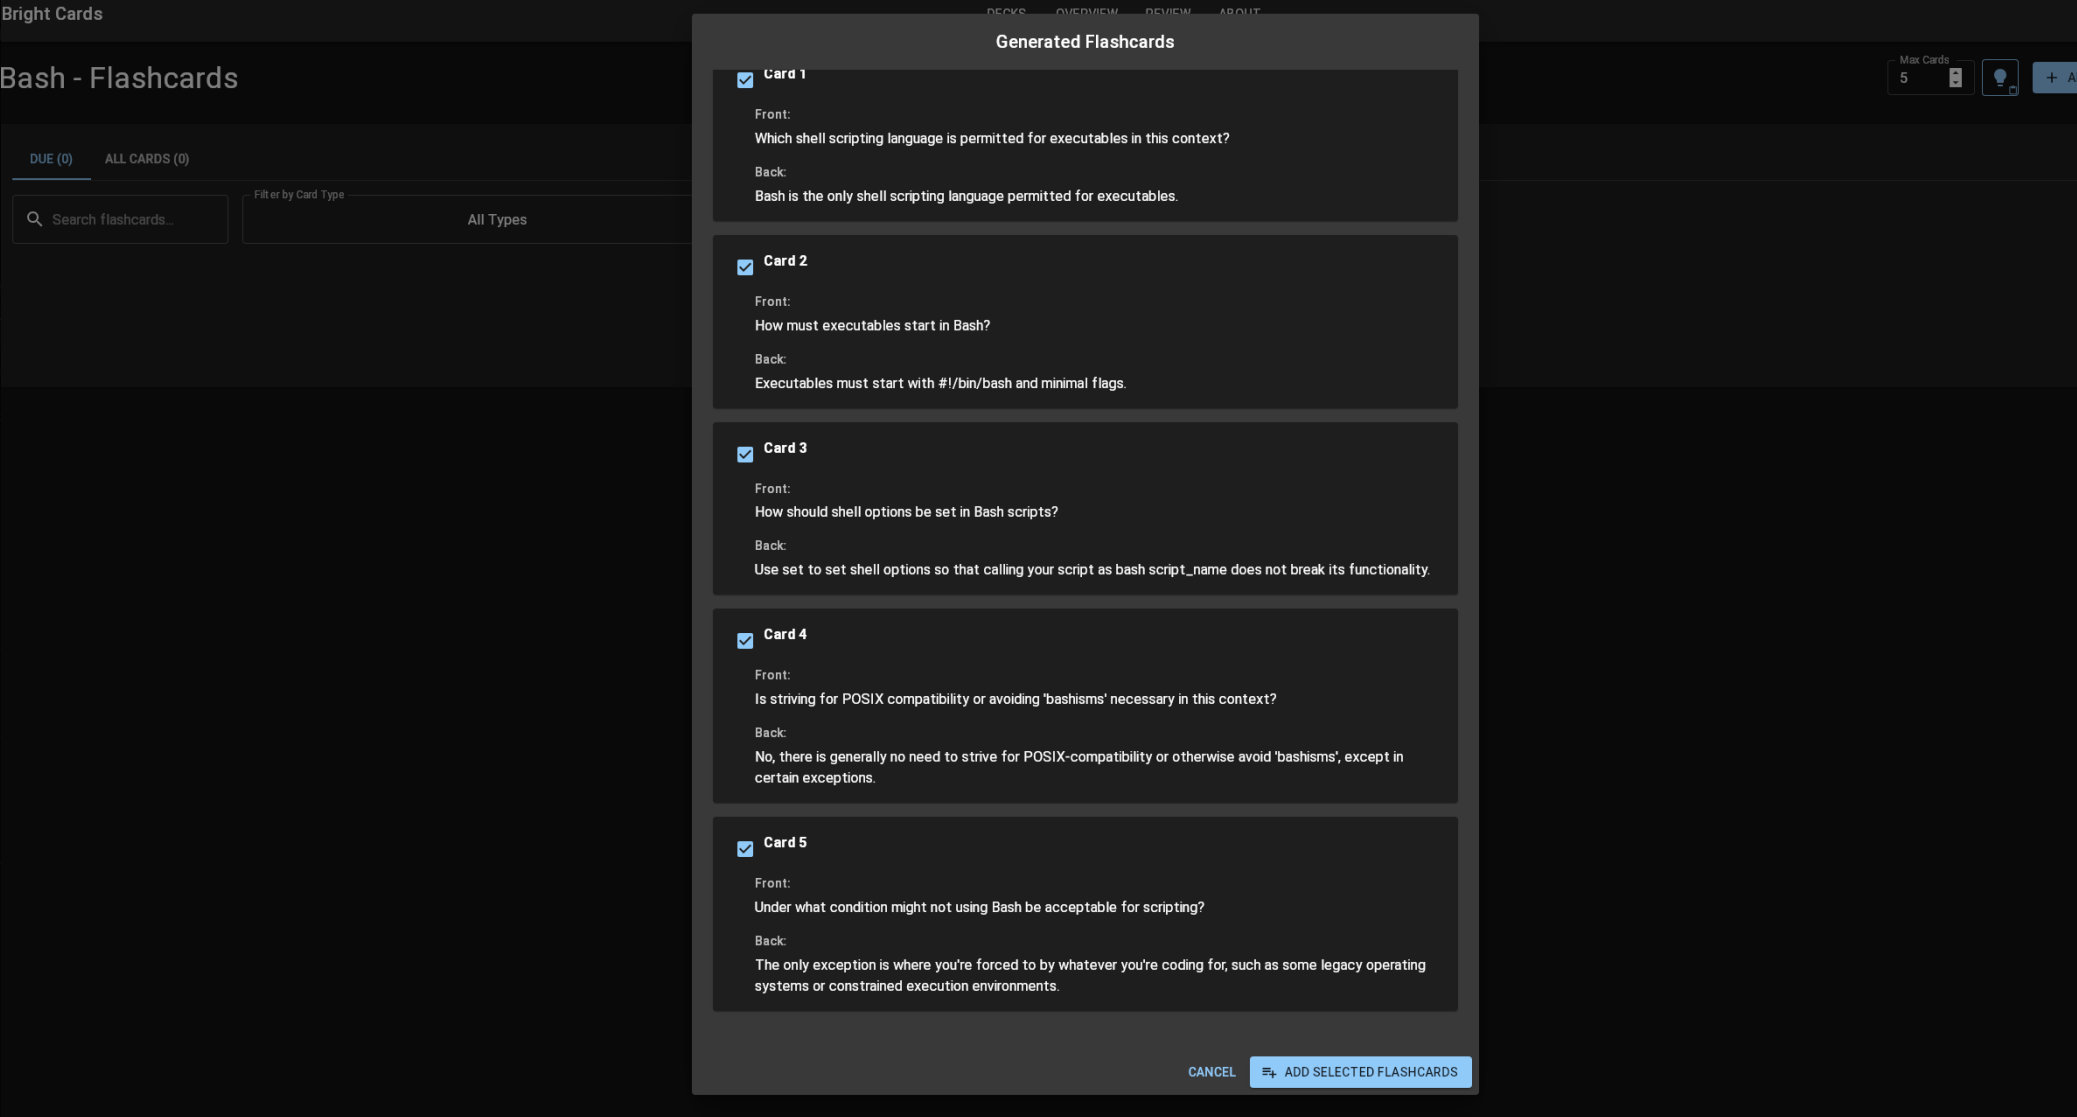This screenshot has height=1117, width=2077.
Task: Click the Search flashcards input field
Action: click(120, 219)
